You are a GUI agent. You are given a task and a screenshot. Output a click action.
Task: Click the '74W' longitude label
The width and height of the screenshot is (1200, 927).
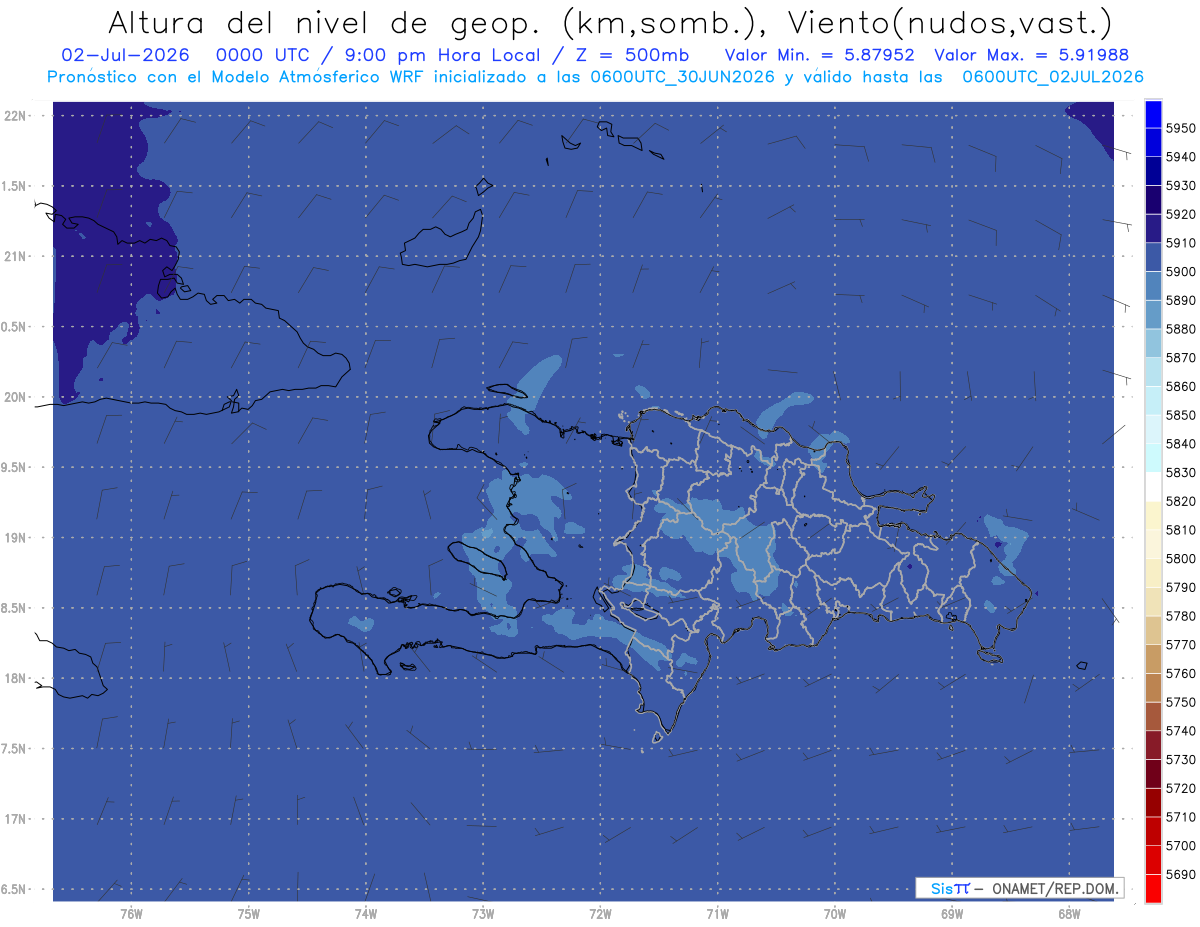tap(365, 915)
